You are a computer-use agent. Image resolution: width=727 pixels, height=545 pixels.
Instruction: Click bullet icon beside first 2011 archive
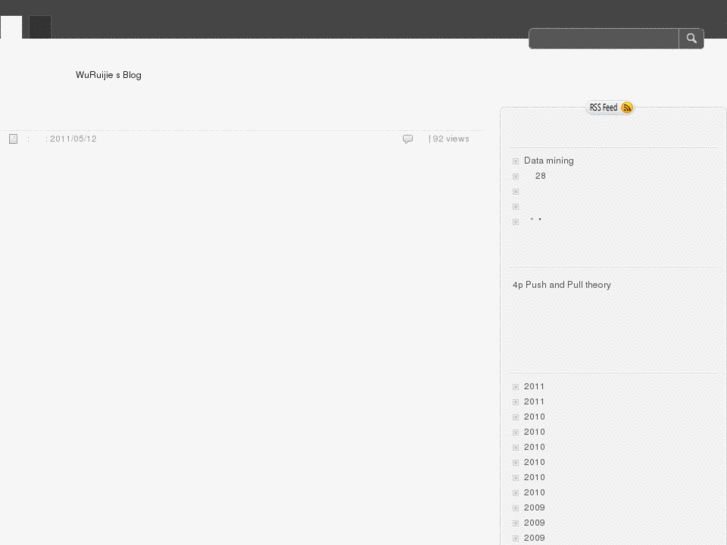(x=516, y=387)
